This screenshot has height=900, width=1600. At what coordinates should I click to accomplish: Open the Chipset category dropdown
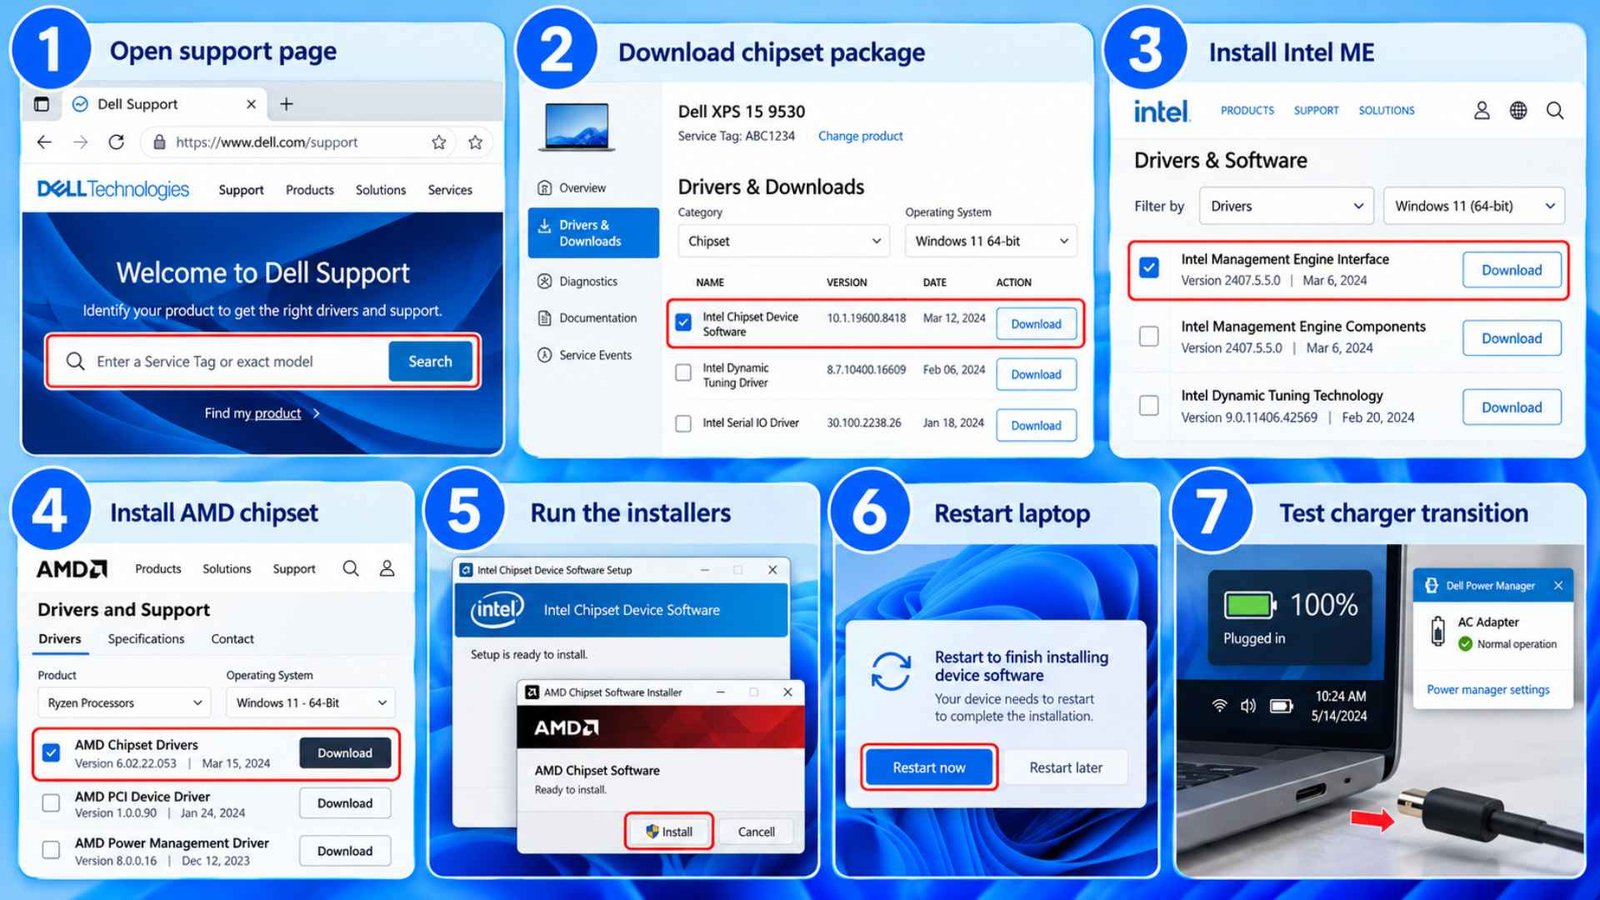coord(783,241)
